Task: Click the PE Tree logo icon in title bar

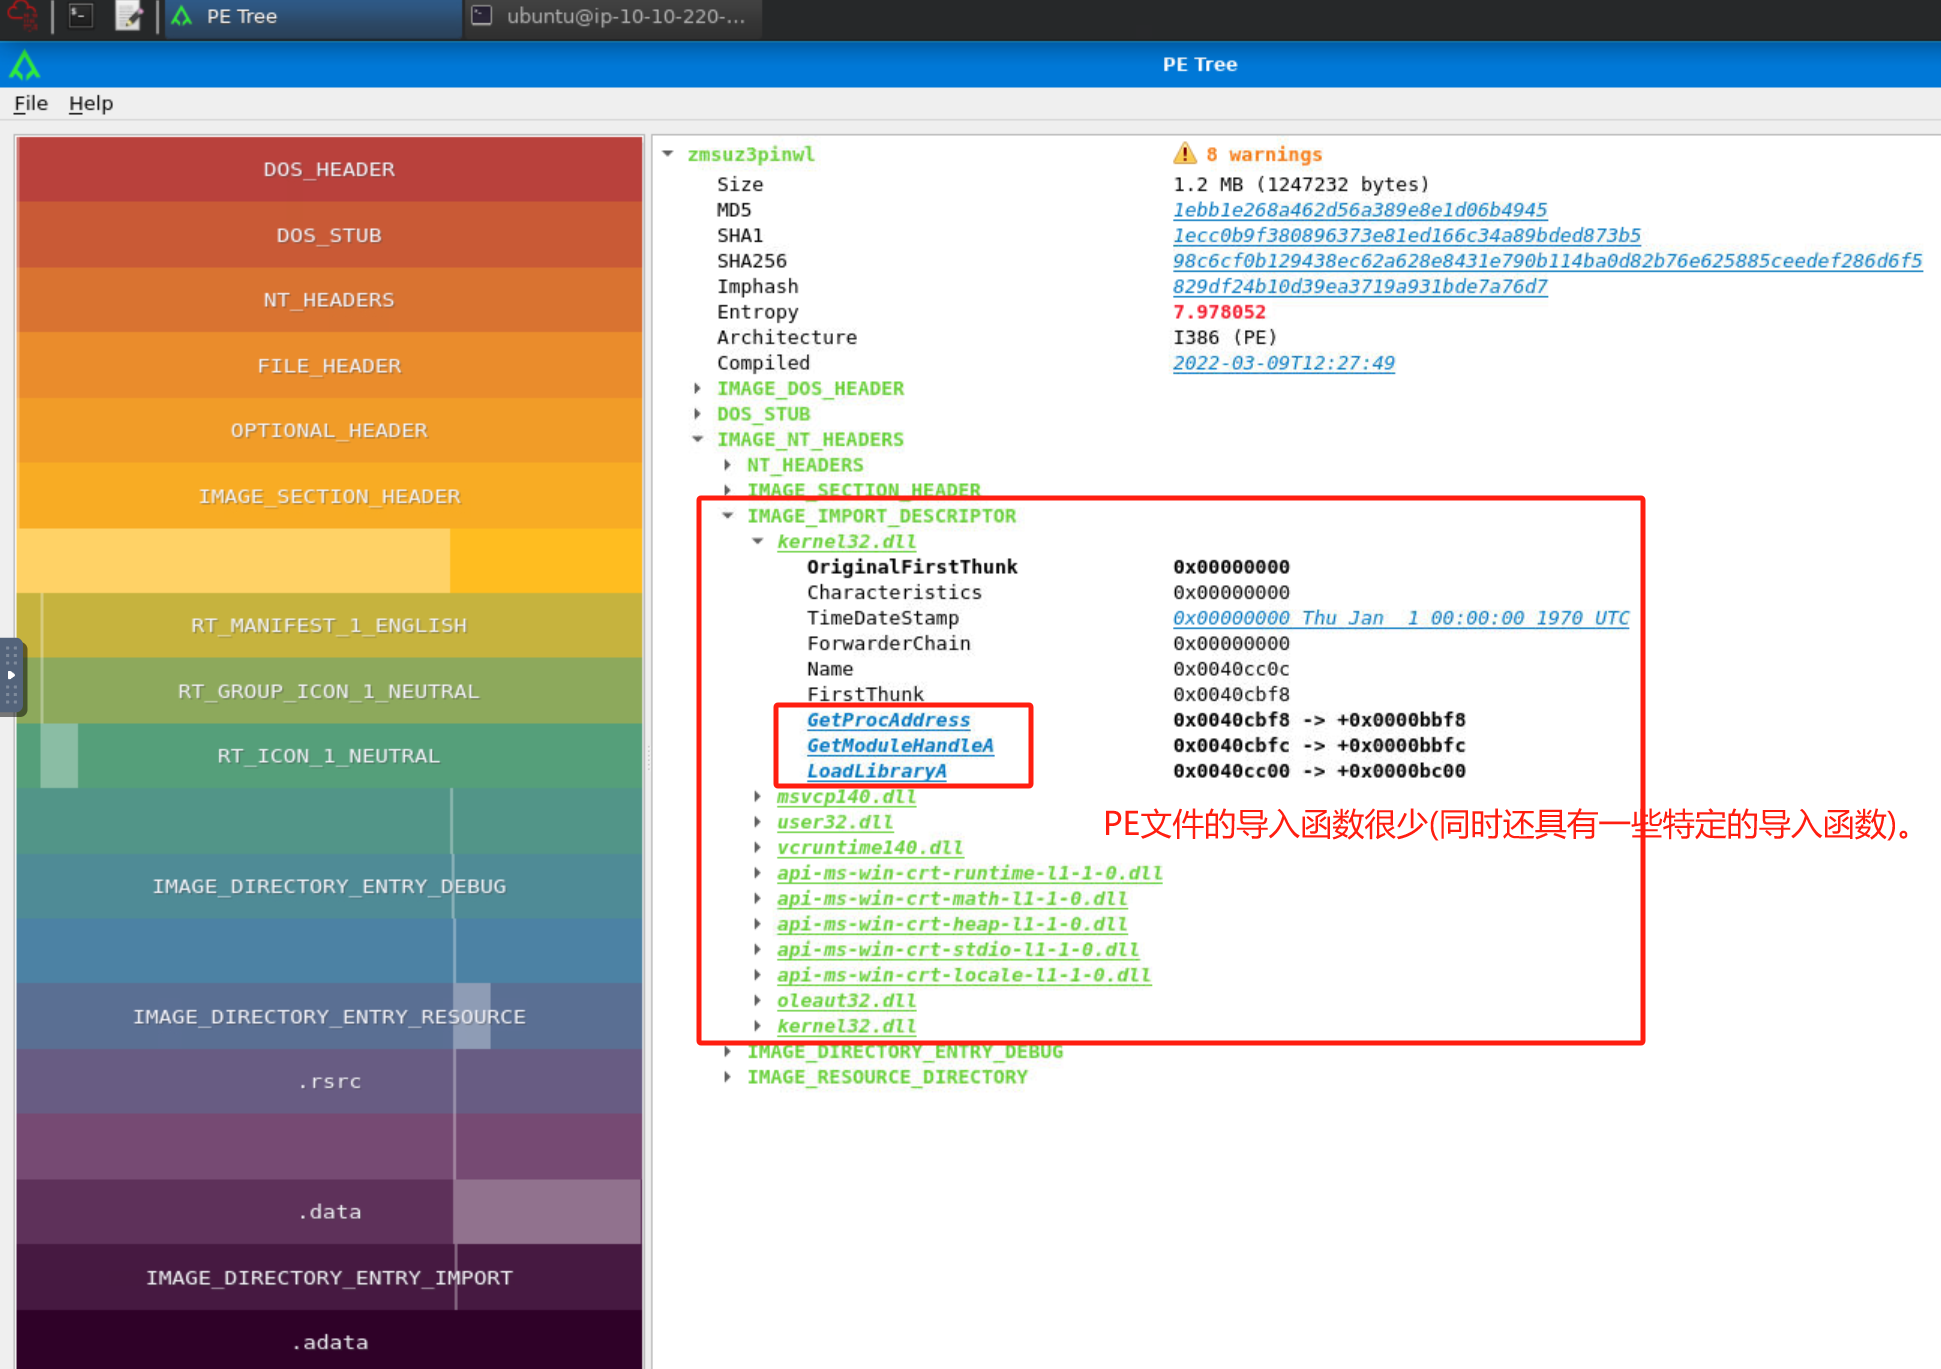Action: tap(25, 66)
